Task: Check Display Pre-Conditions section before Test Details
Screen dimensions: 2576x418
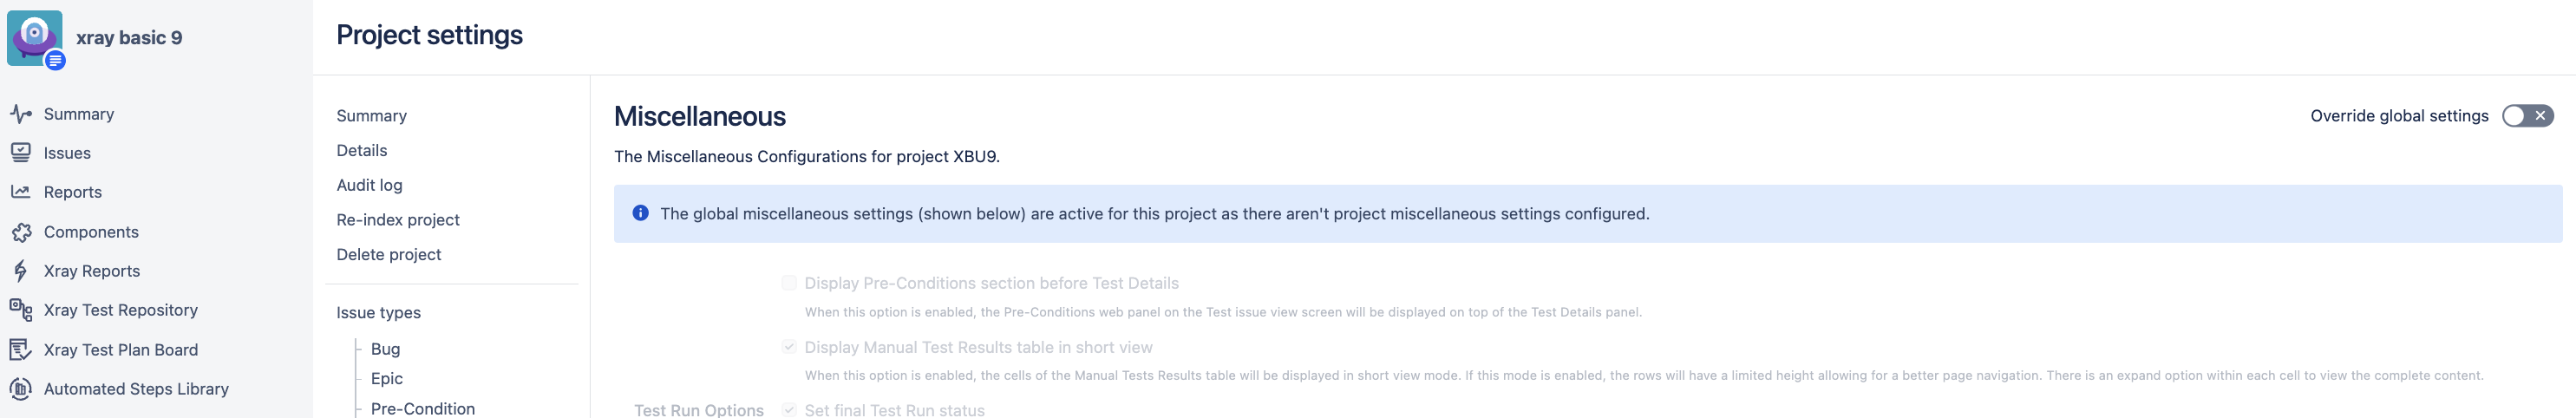Action: click(x=789, y=283)
